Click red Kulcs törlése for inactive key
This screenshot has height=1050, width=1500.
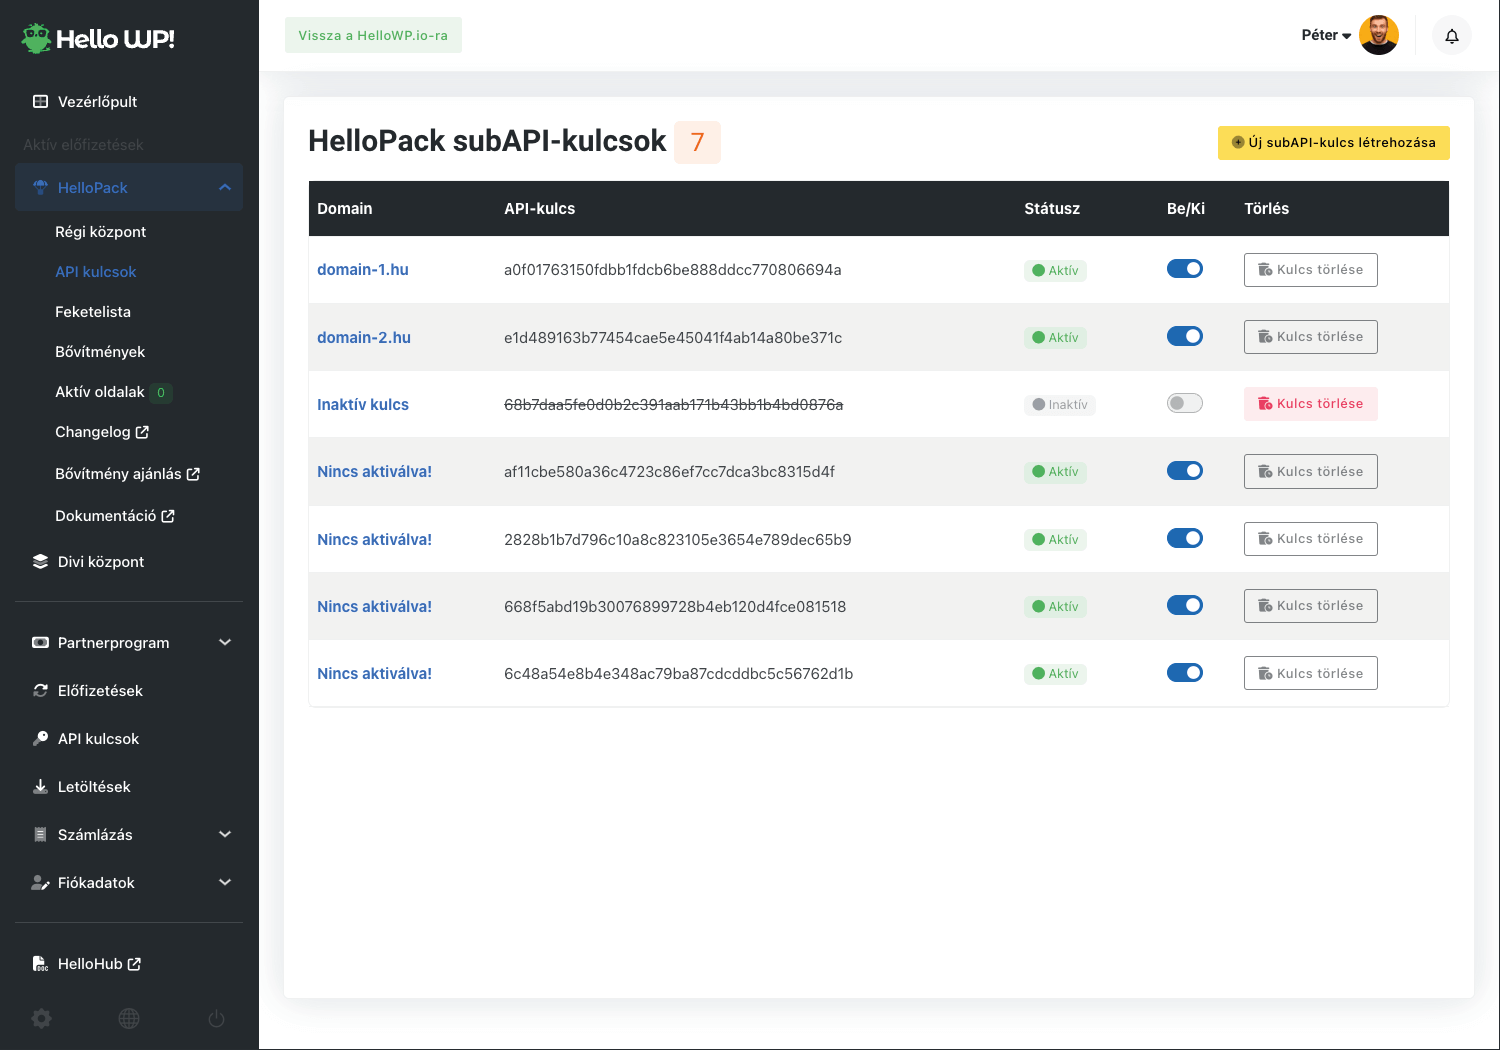(1310, 404)
